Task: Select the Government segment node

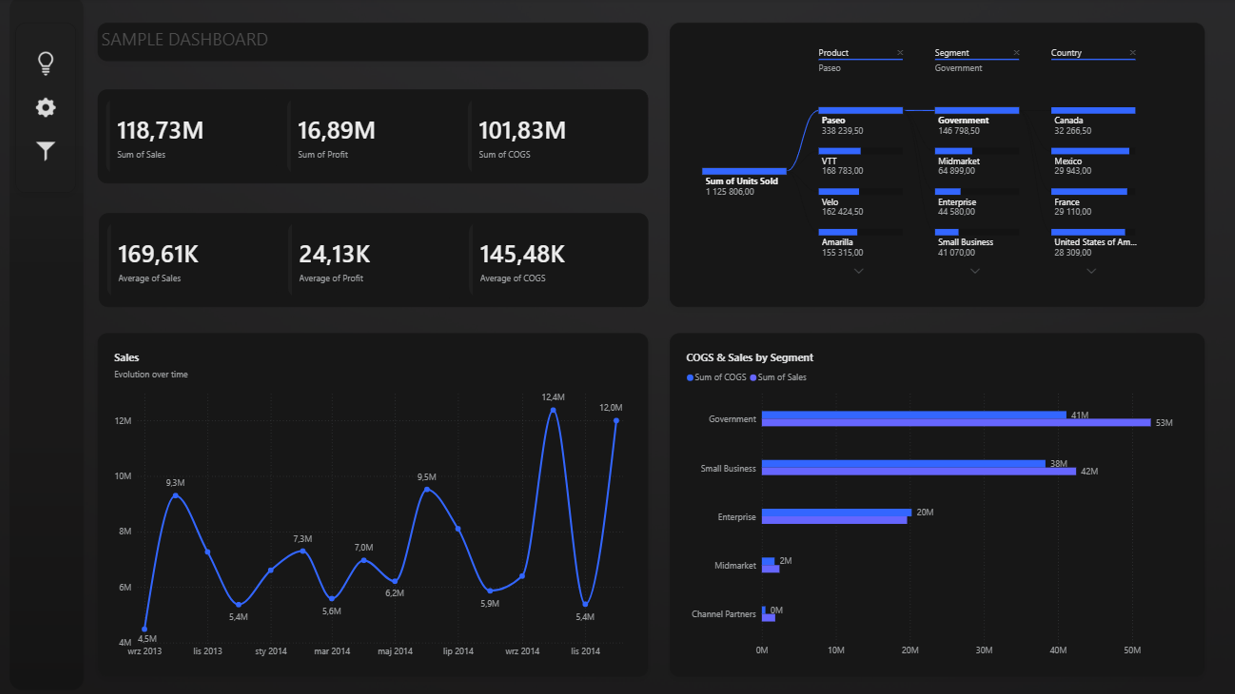Action: (x=977, y=122)
